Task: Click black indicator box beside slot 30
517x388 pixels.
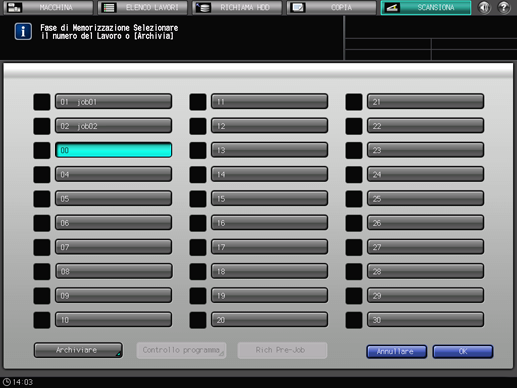Action: 354,320
